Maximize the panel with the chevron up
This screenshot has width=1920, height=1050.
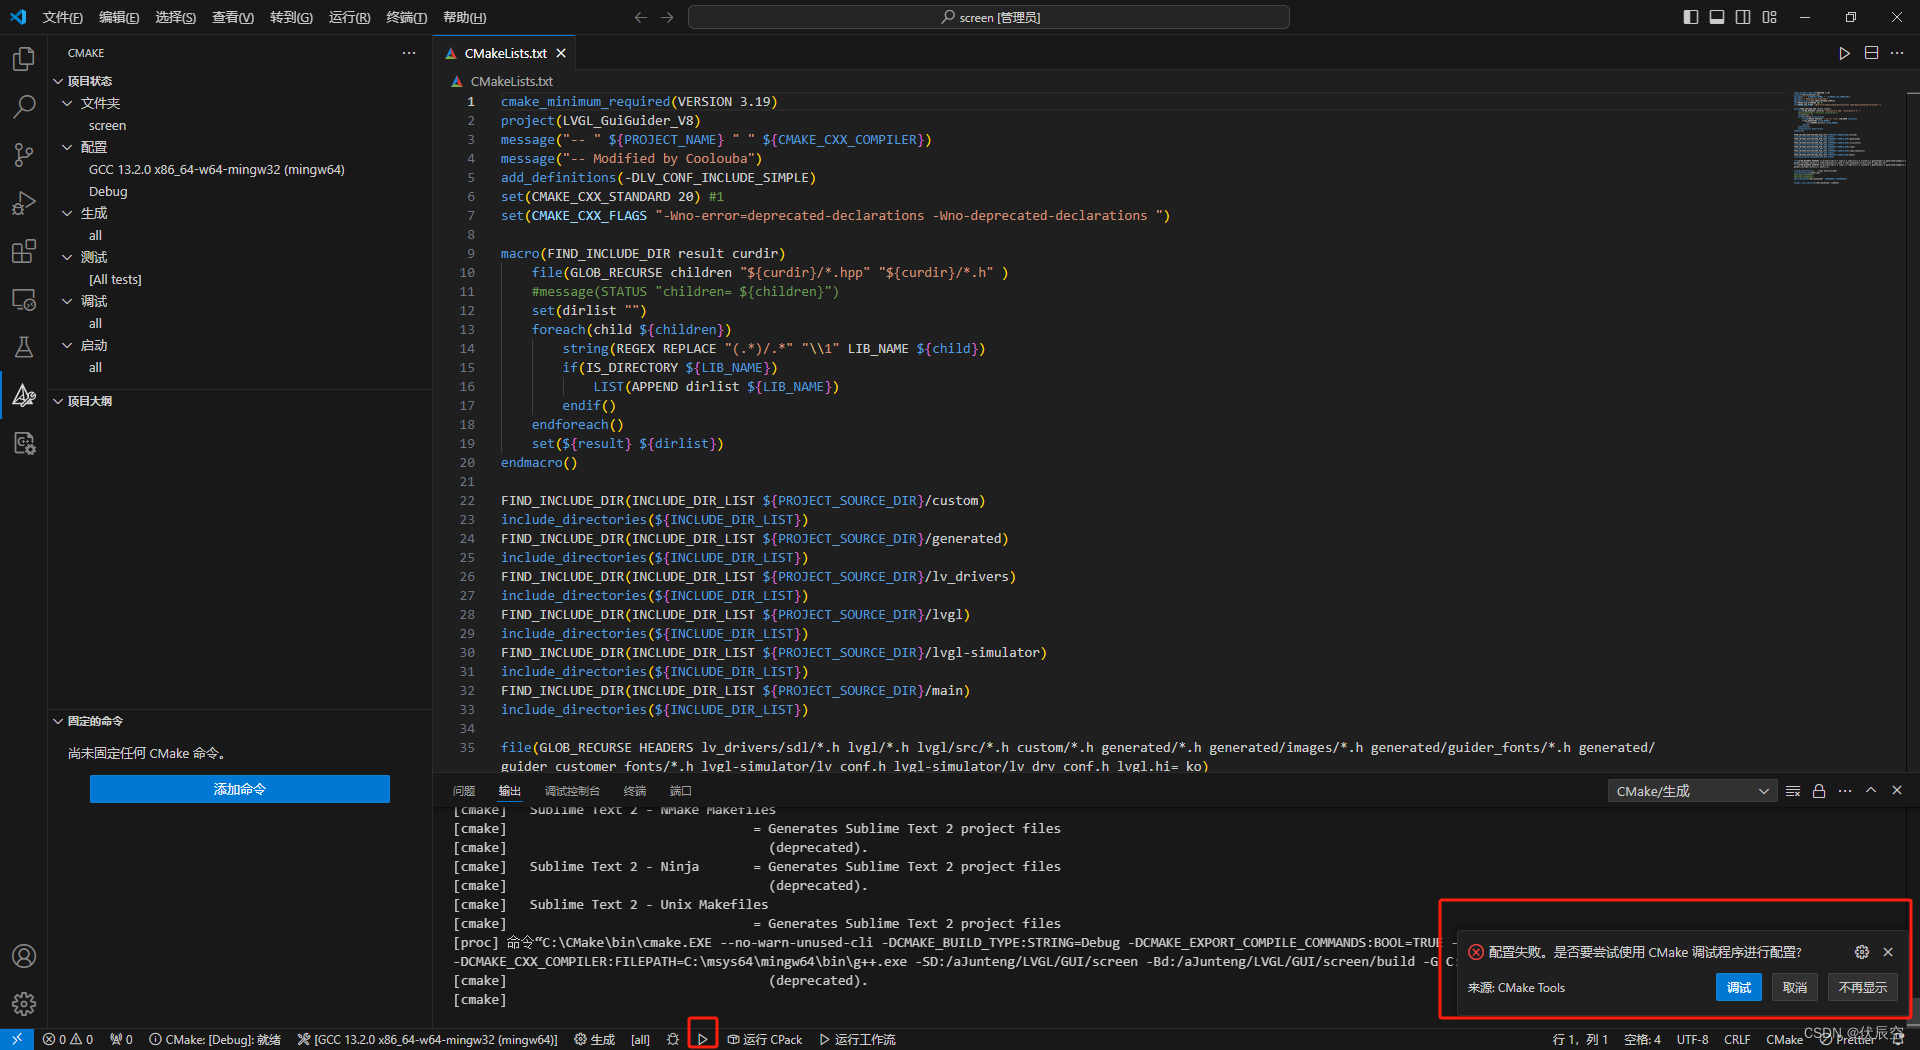click(1871, 791)
